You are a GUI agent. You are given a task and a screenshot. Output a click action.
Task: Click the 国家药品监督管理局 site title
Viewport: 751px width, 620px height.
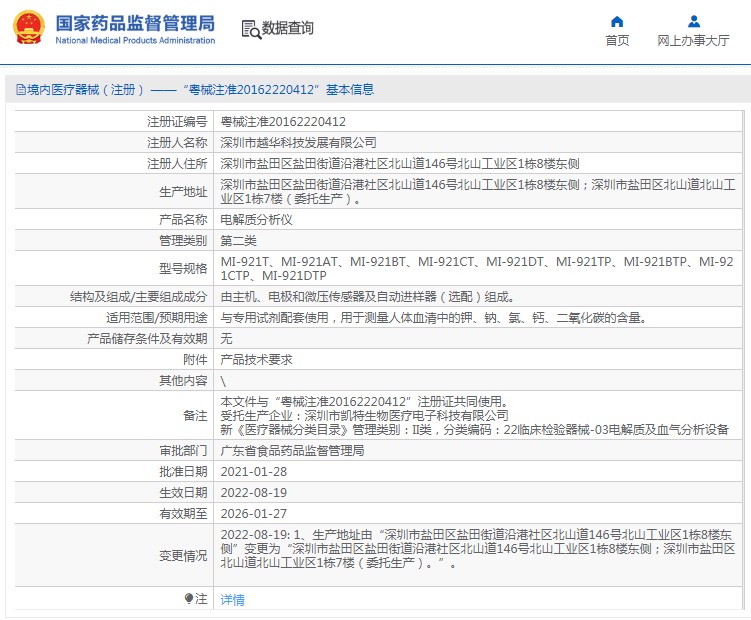pyautogui.click(x=134, y=23)
